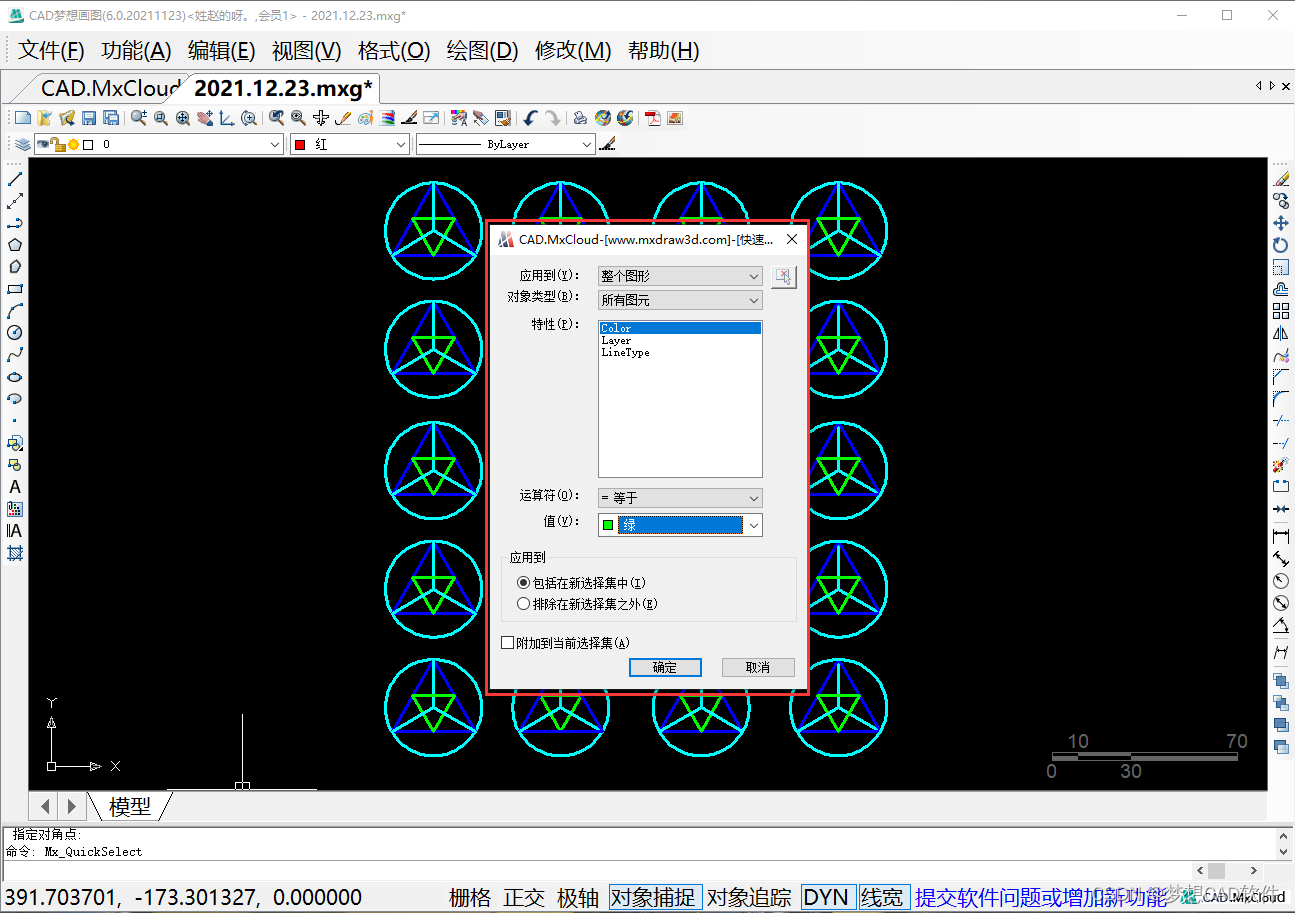Select the Move tool in right toolbar
Screen dimensions: 1295x913
tap(1281, 223)
